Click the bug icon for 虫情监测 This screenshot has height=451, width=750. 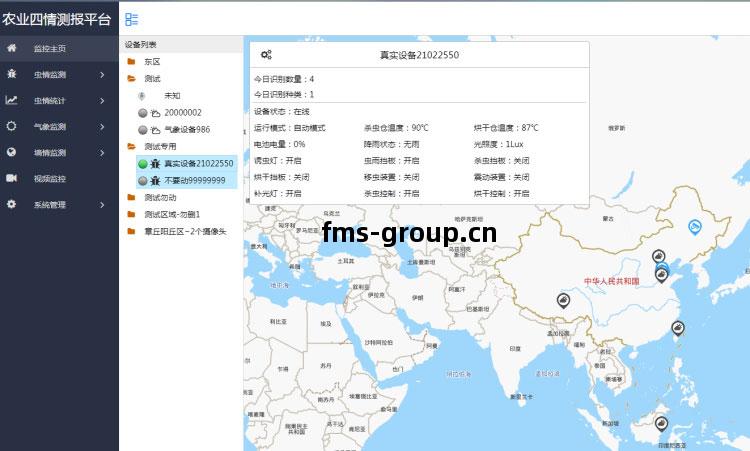click(x=11, y=74)
